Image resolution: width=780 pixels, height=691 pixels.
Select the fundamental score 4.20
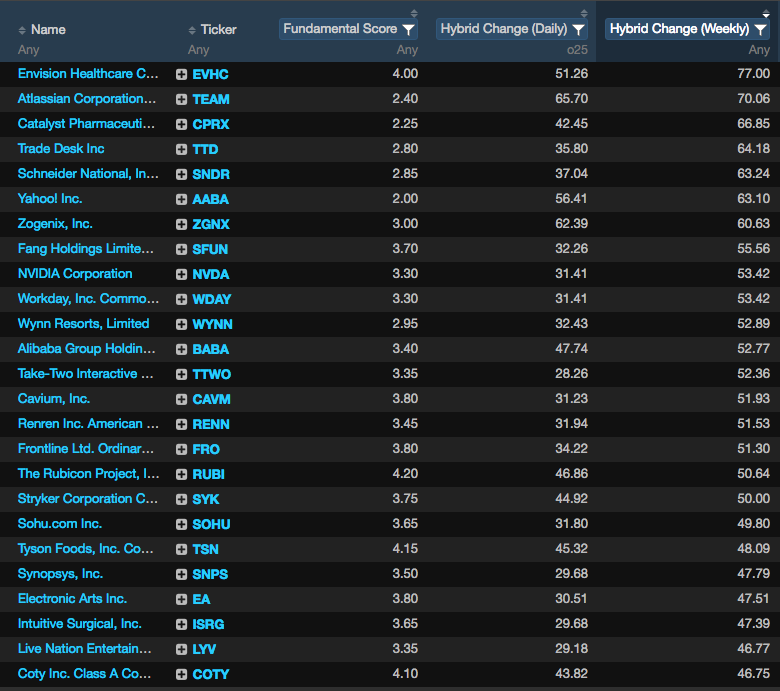point(405,474)
